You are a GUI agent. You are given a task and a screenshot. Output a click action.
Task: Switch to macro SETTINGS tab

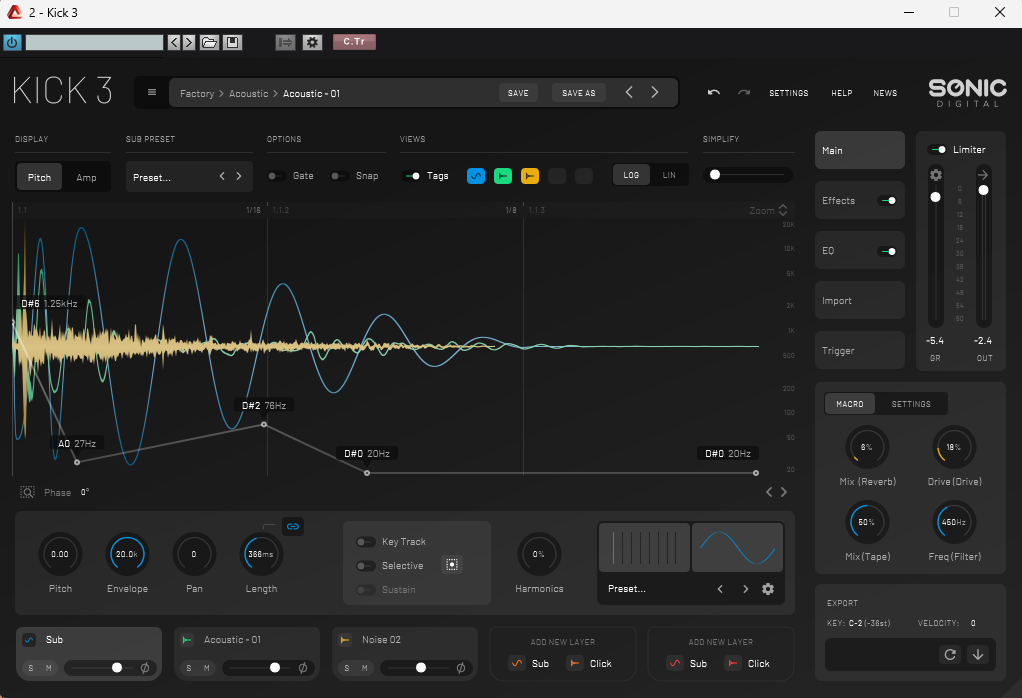pyautogui.click(x=911, y=404)
